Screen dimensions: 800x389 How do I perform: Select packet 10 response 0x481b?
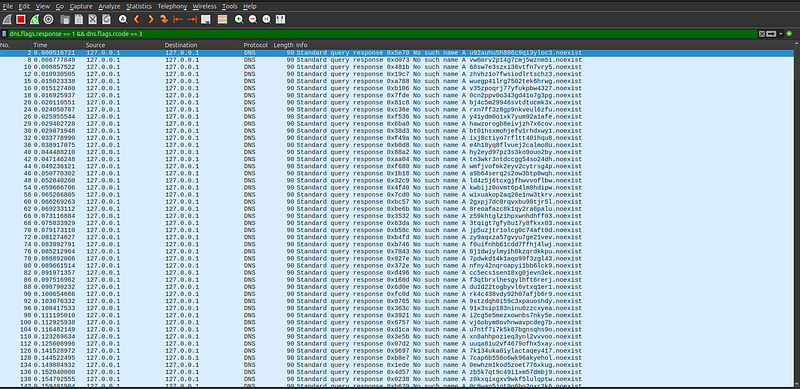396,67
